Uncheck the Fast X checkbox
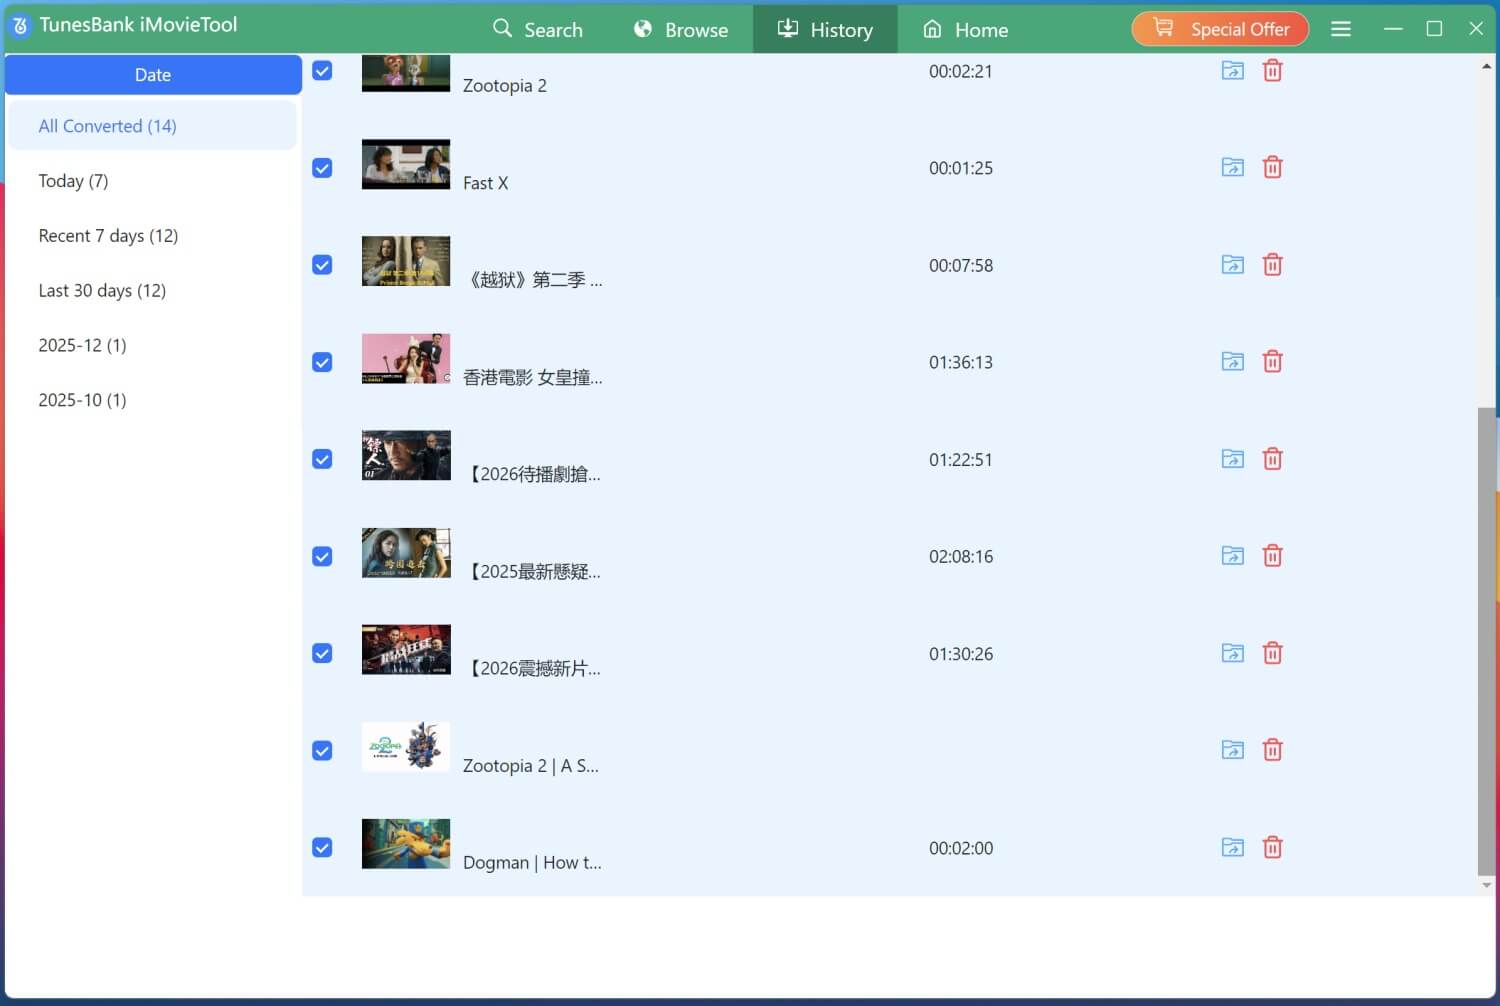1500x1006 pixels. point(322,168)
